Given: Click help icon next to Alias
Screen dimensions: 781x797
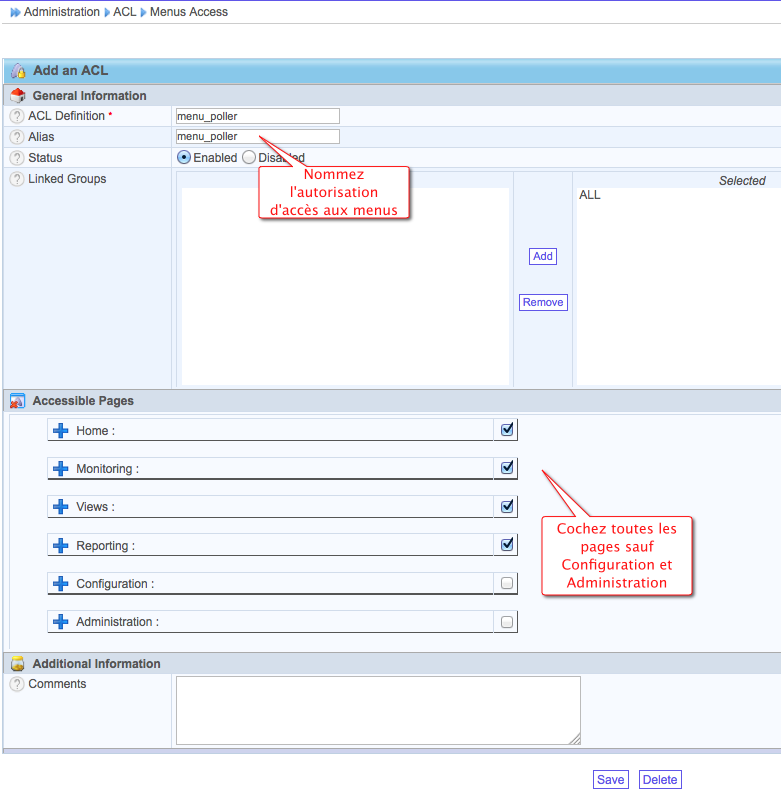Looking at the screenshot, I should [x=17, y=137].
